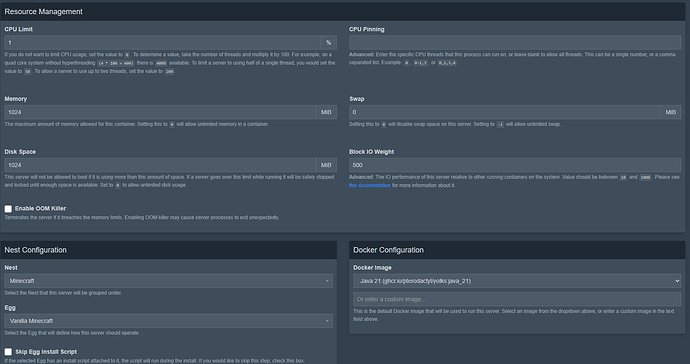Open the Block IO documentation link

click(370, 185)
